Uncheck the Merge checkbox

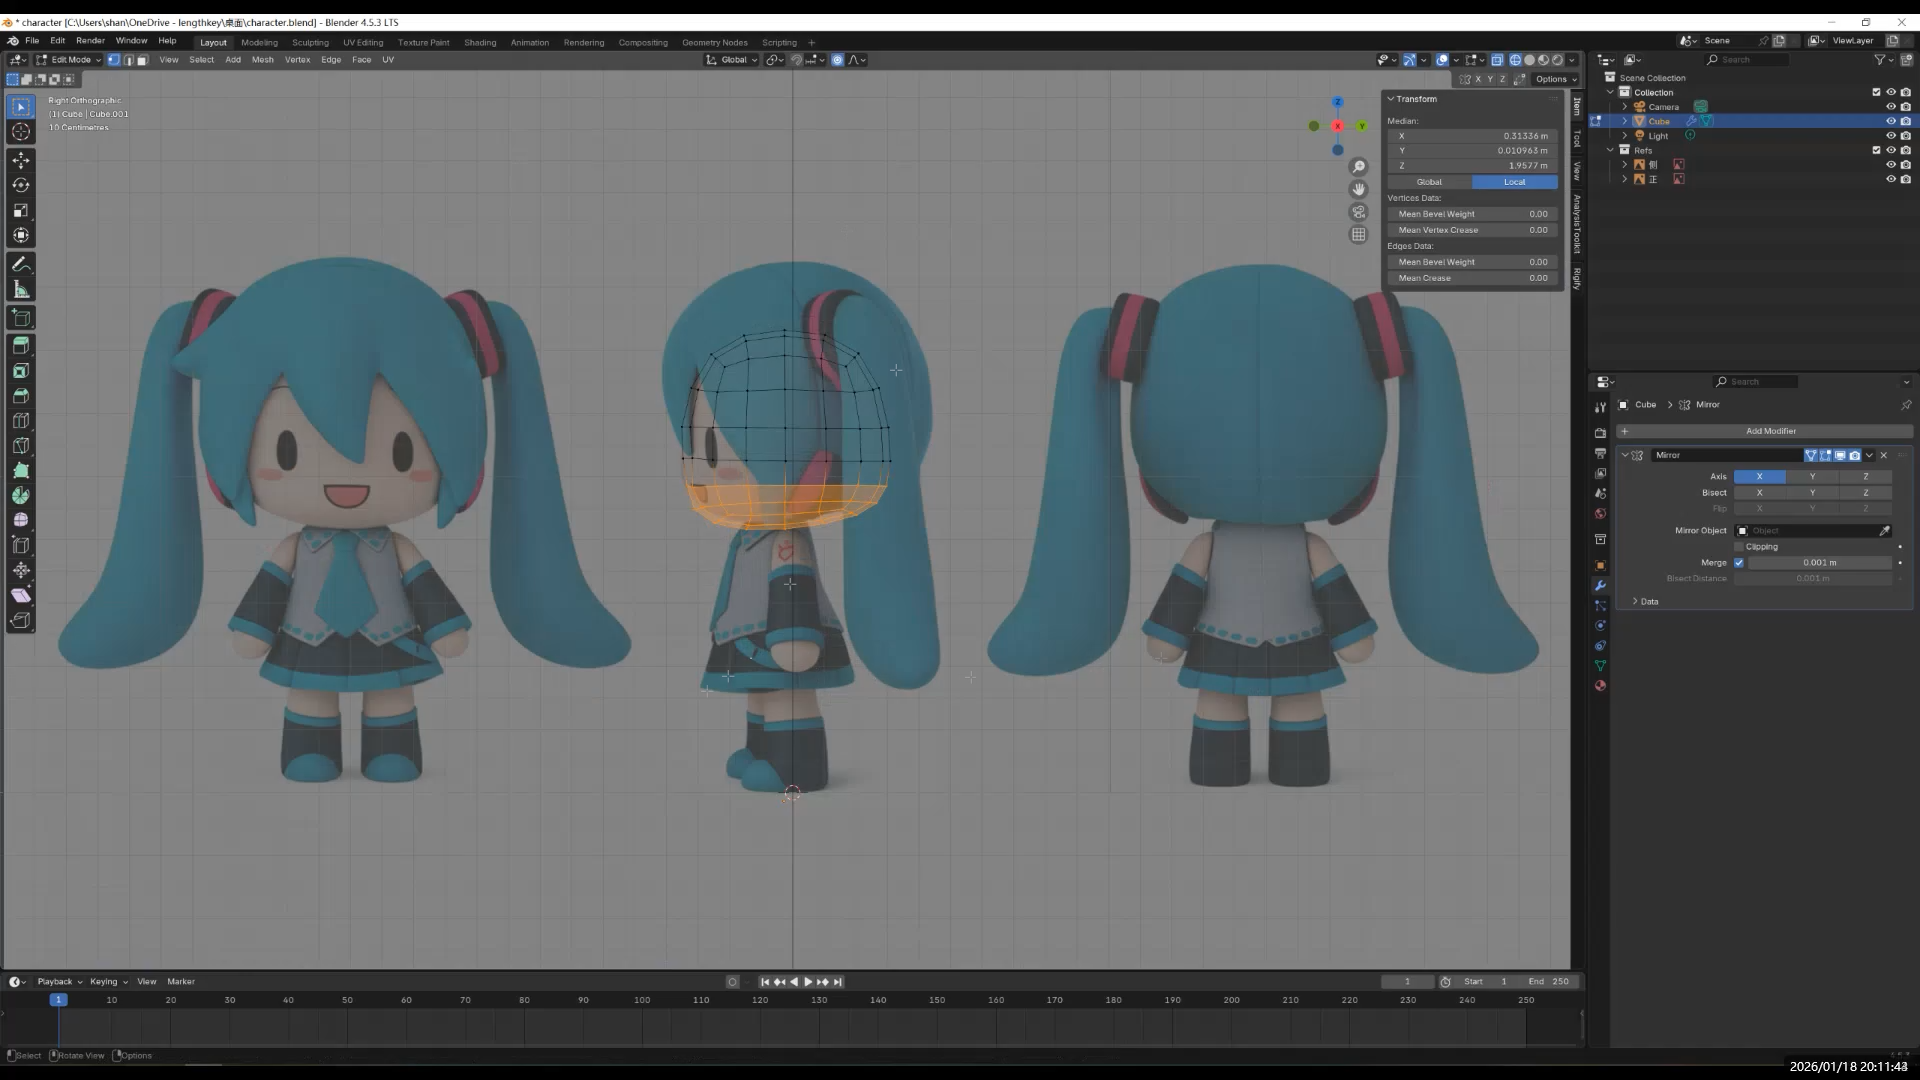1739,563
